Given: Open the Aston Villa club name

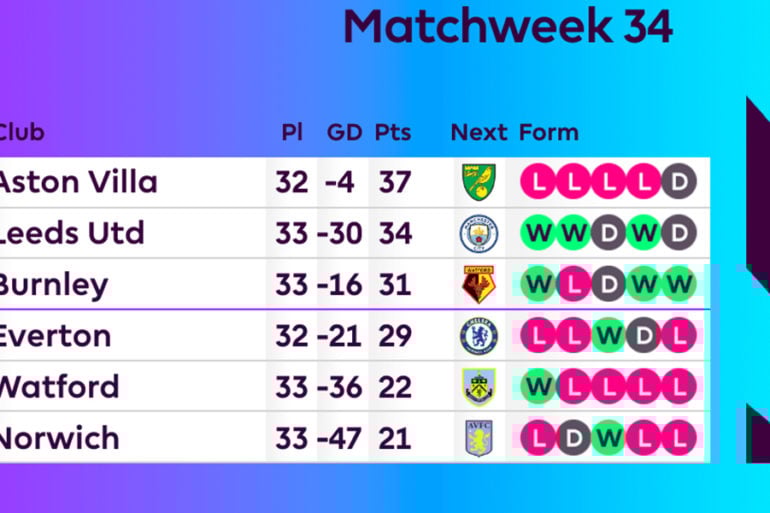Looking at the screenshot, I should pos(77,182).
